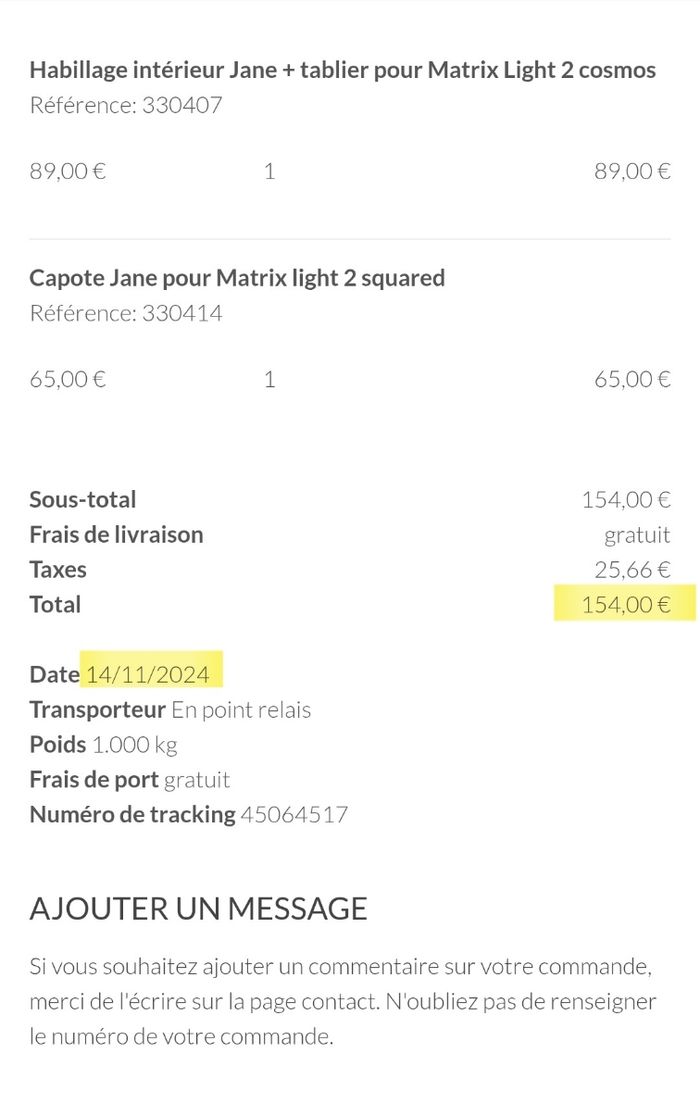Click the highlighted date 14/11/2024
This screenshot has height=1093, width=700.
pyautogui.click(x=148, y=675)
